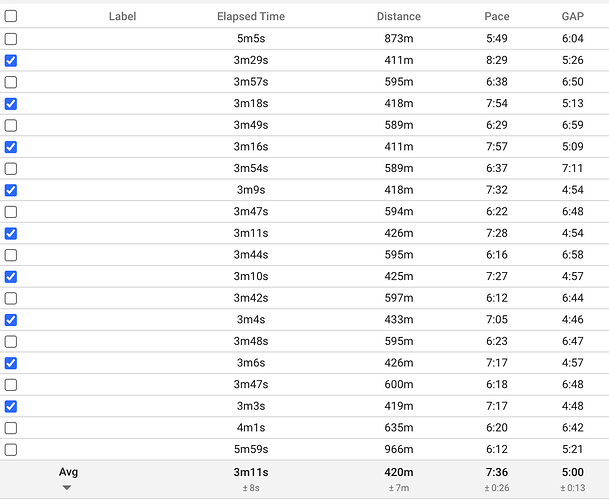Click the Pace column header
The width and height of the screenshot is (609, 500).
[x=497, y=16]
